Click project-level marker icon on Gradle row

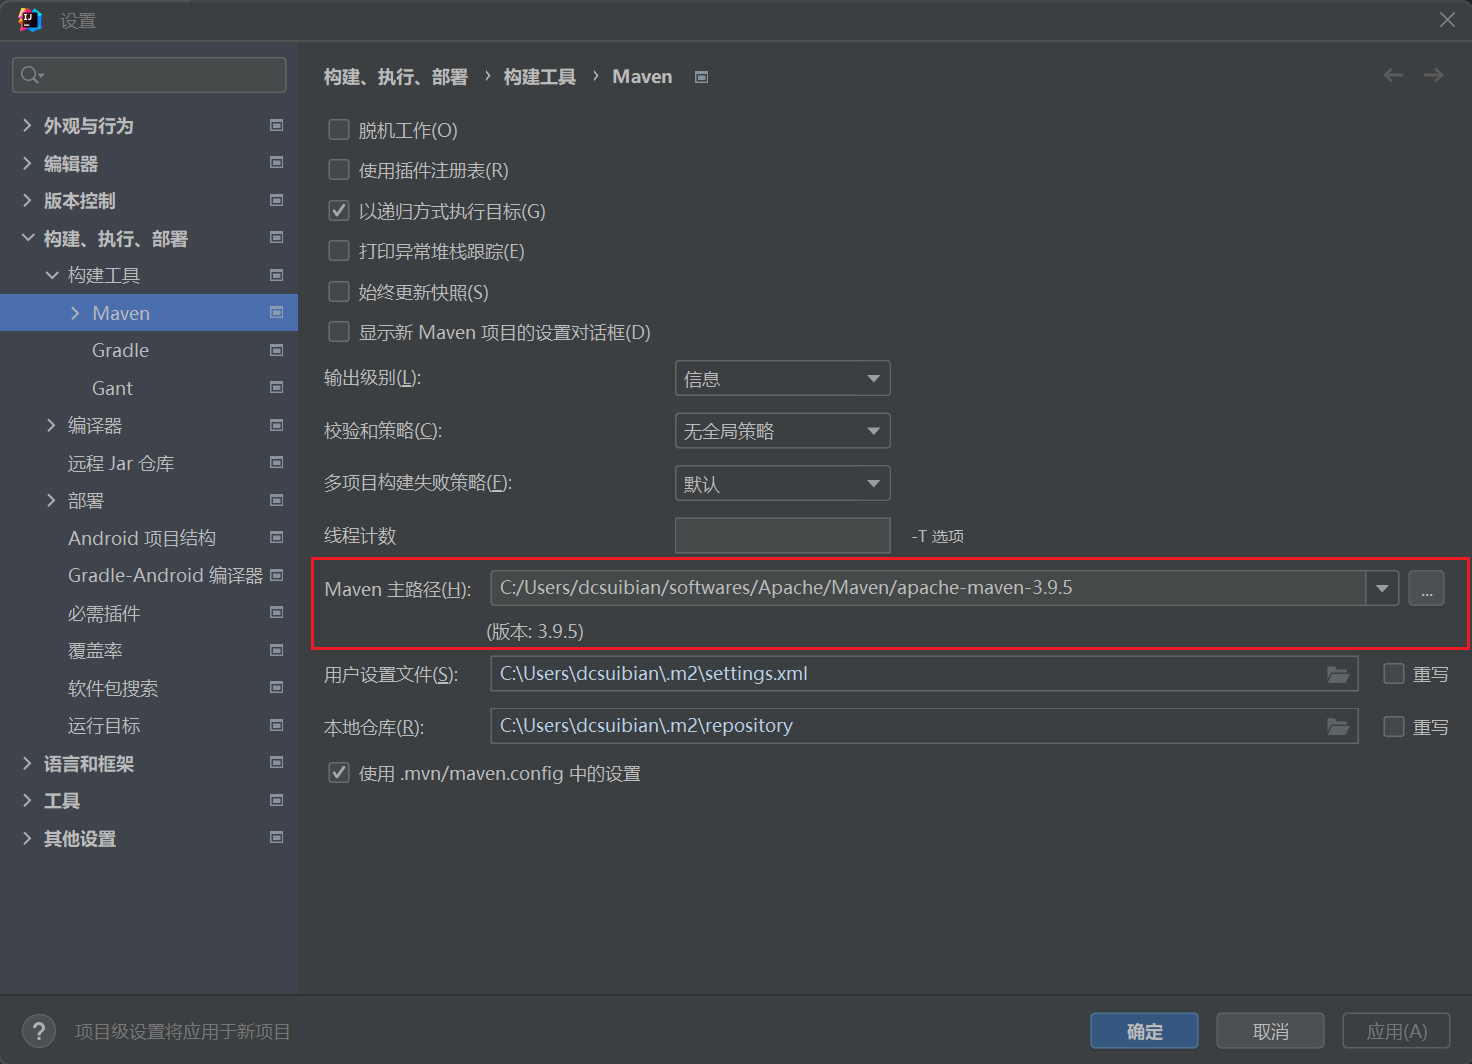[277, 350]
